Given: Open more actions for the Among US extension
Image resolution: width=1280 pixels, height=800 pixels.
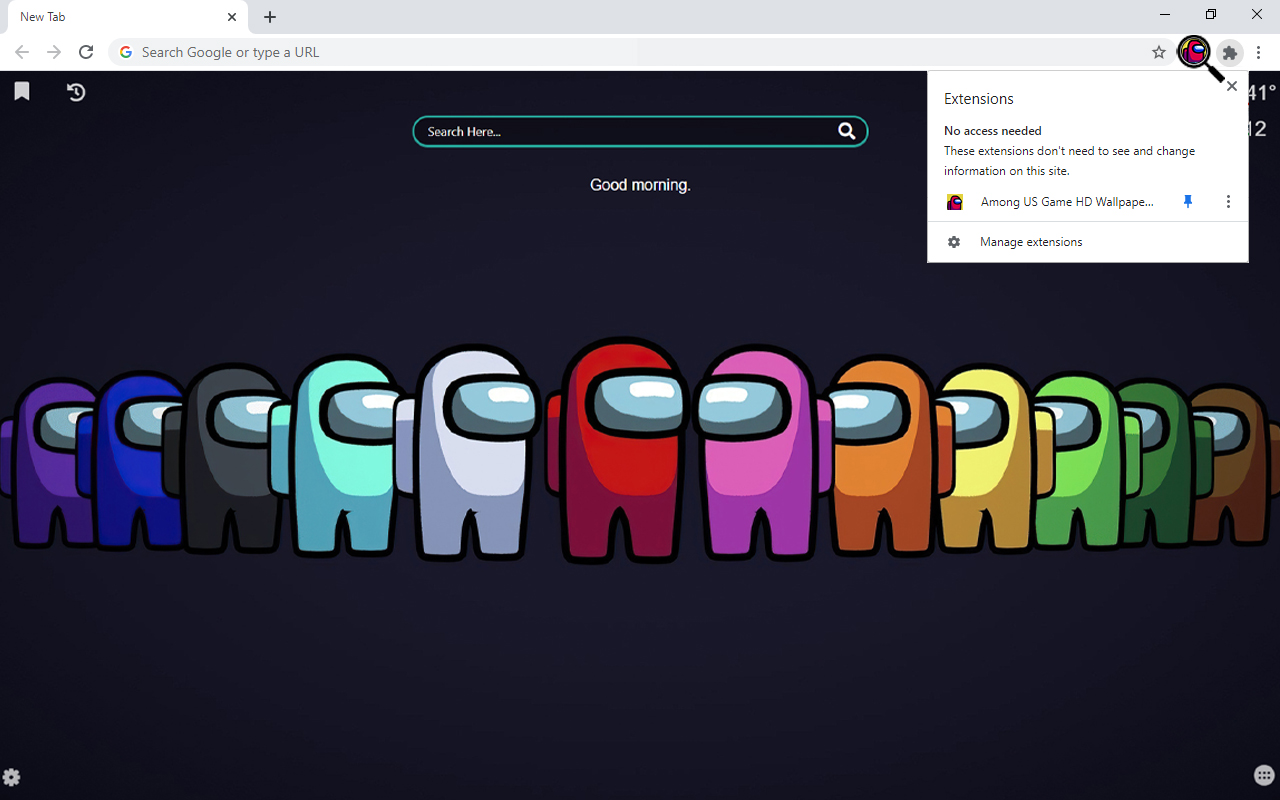Looking at the screenshot, I should pos(1228,202).
